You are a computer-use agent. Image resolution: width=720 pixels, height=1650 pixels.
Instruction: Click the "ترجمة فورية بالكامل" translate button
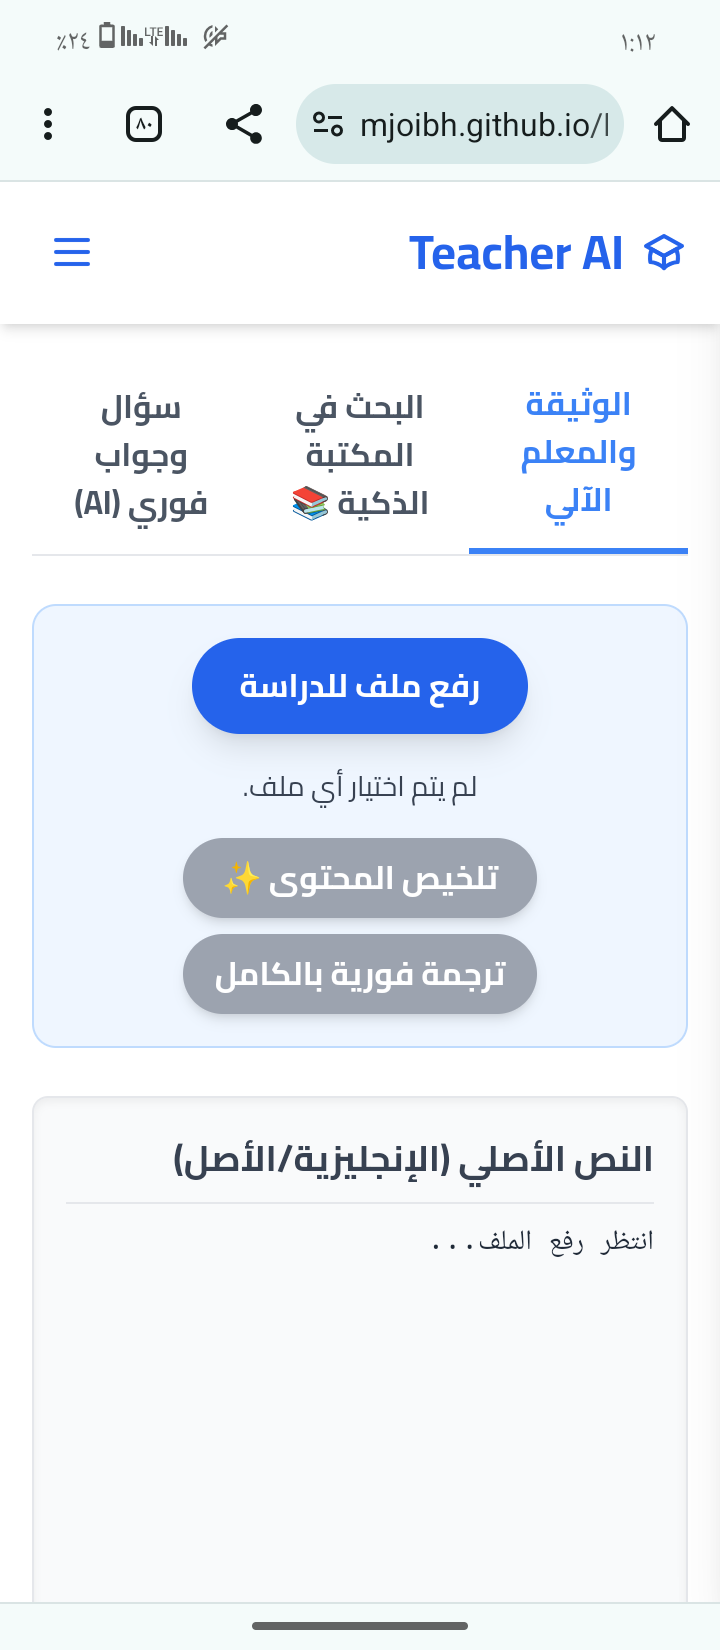pos(360,974)
